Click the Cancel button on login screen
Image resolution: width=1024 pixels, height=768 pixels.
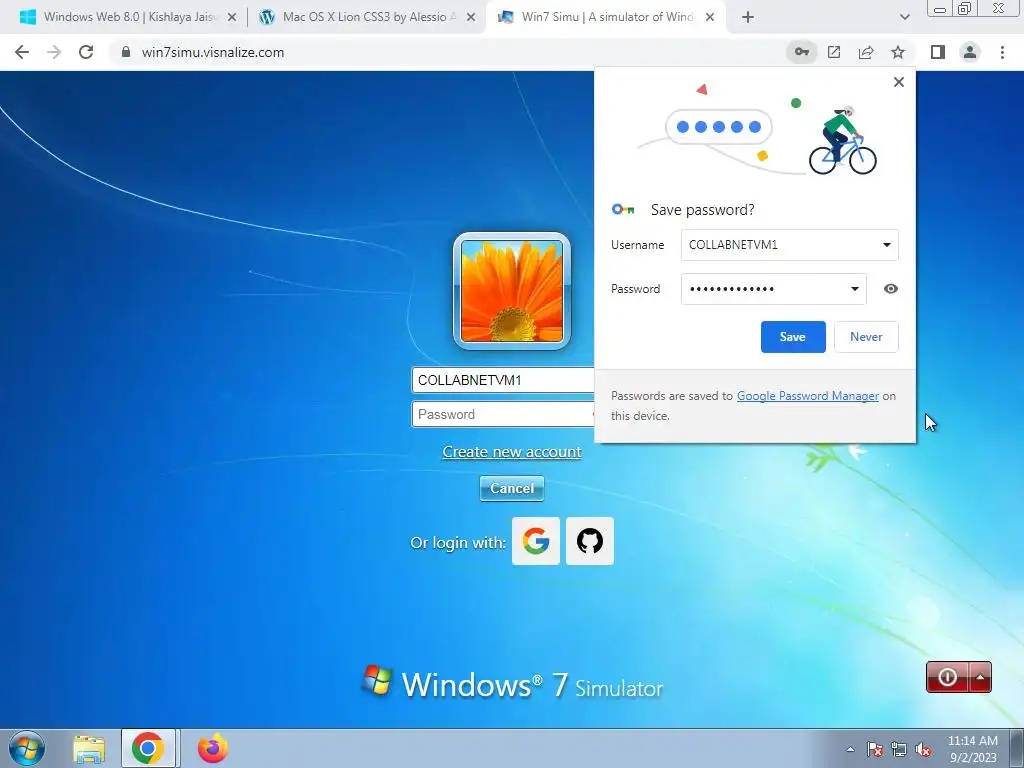pyautogui.click(x=512, y=488)
